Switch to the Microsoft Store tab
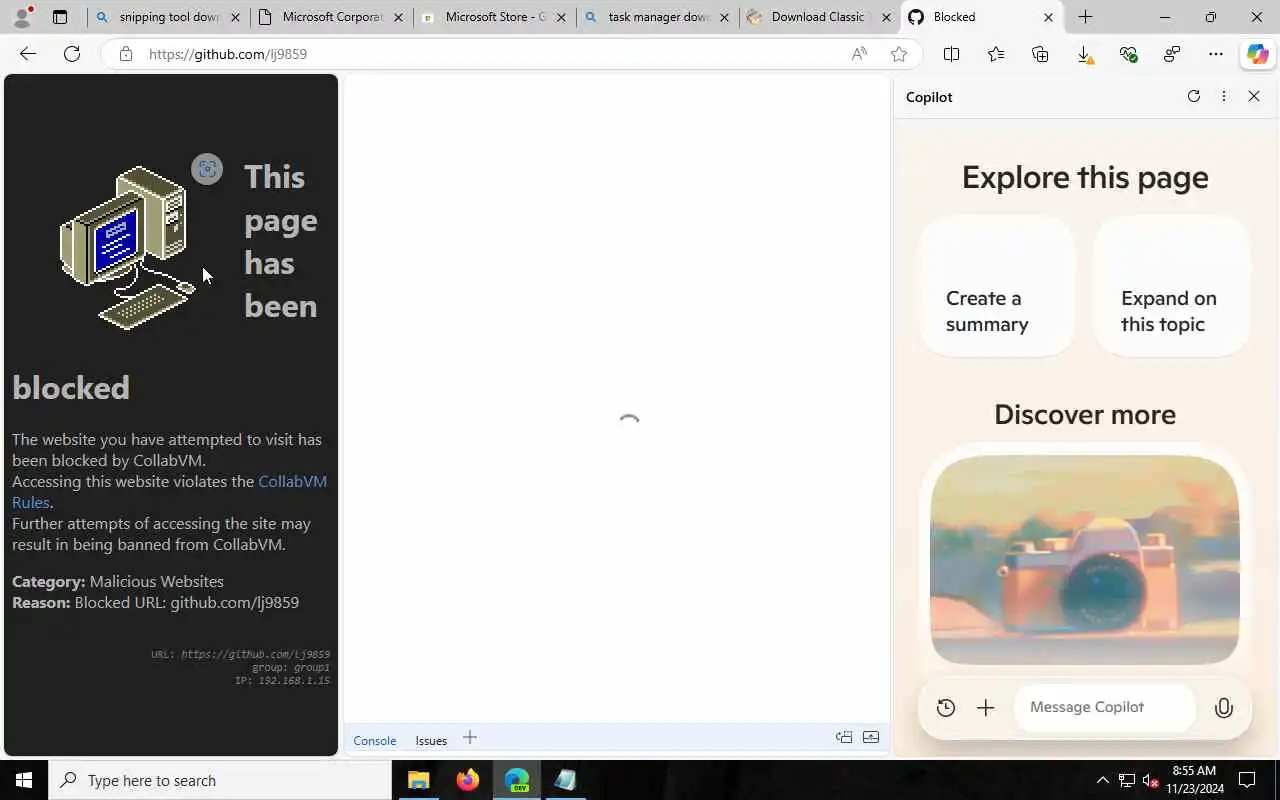1280x800 pixels. [494, 17]
